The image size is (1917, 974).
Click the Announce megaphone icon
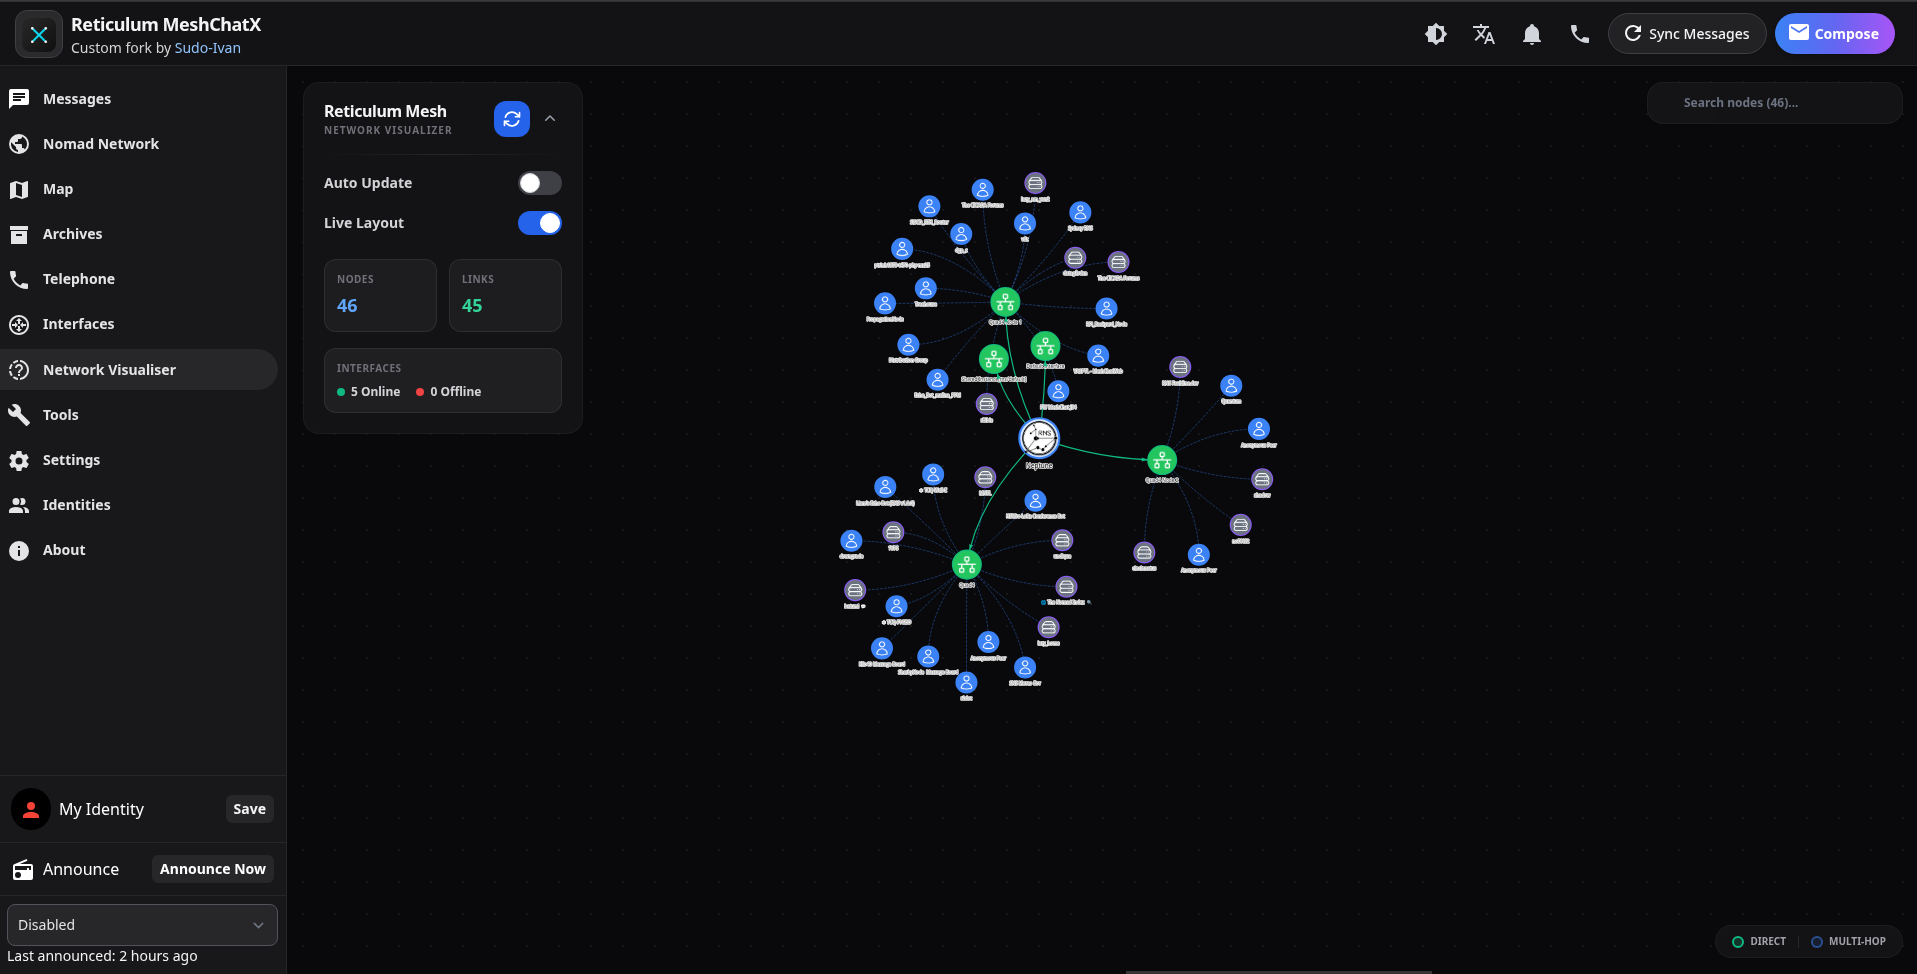(x=21, y=869)
